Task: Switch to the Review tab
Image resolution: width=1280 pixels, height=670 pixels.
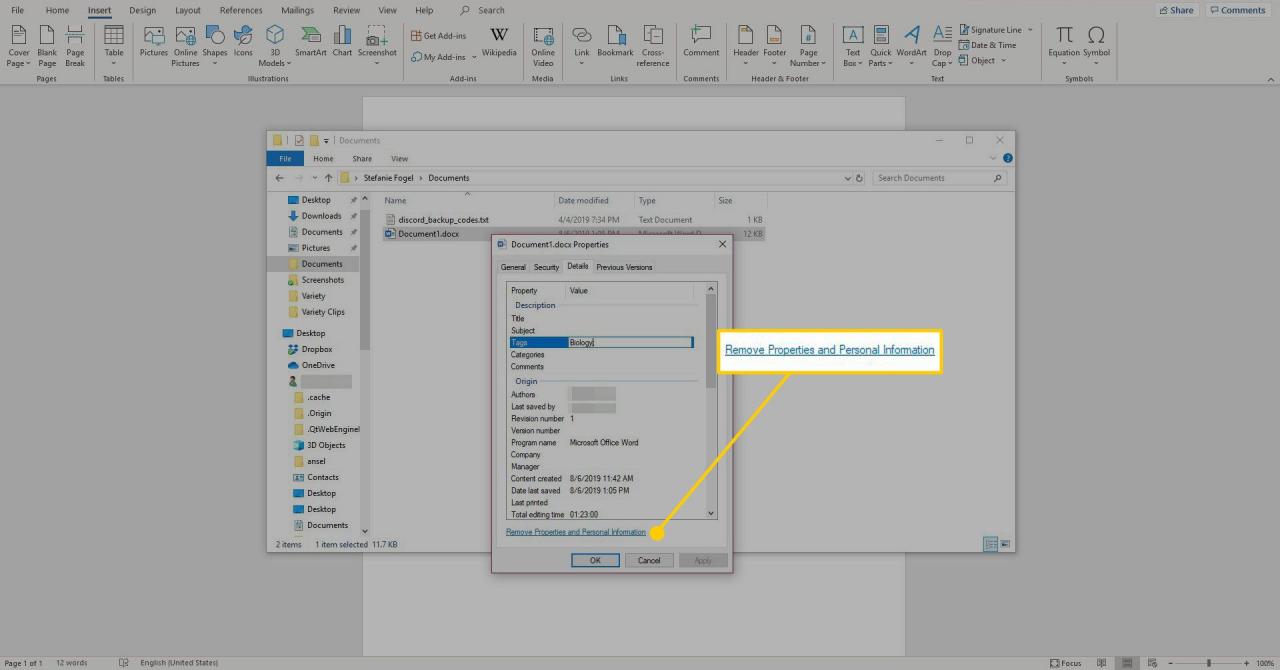Action: [x=347, y=10]
